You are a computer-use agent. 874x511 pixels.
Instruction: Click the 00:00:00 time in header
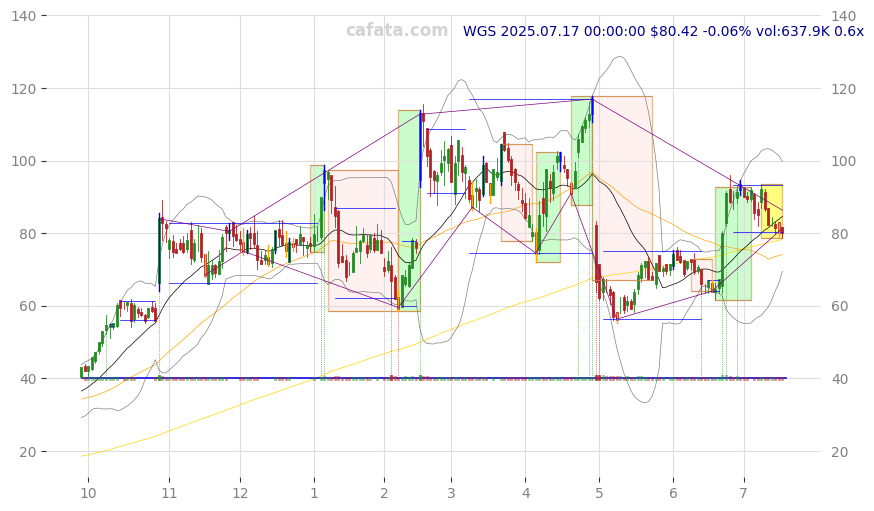(615, 31)
